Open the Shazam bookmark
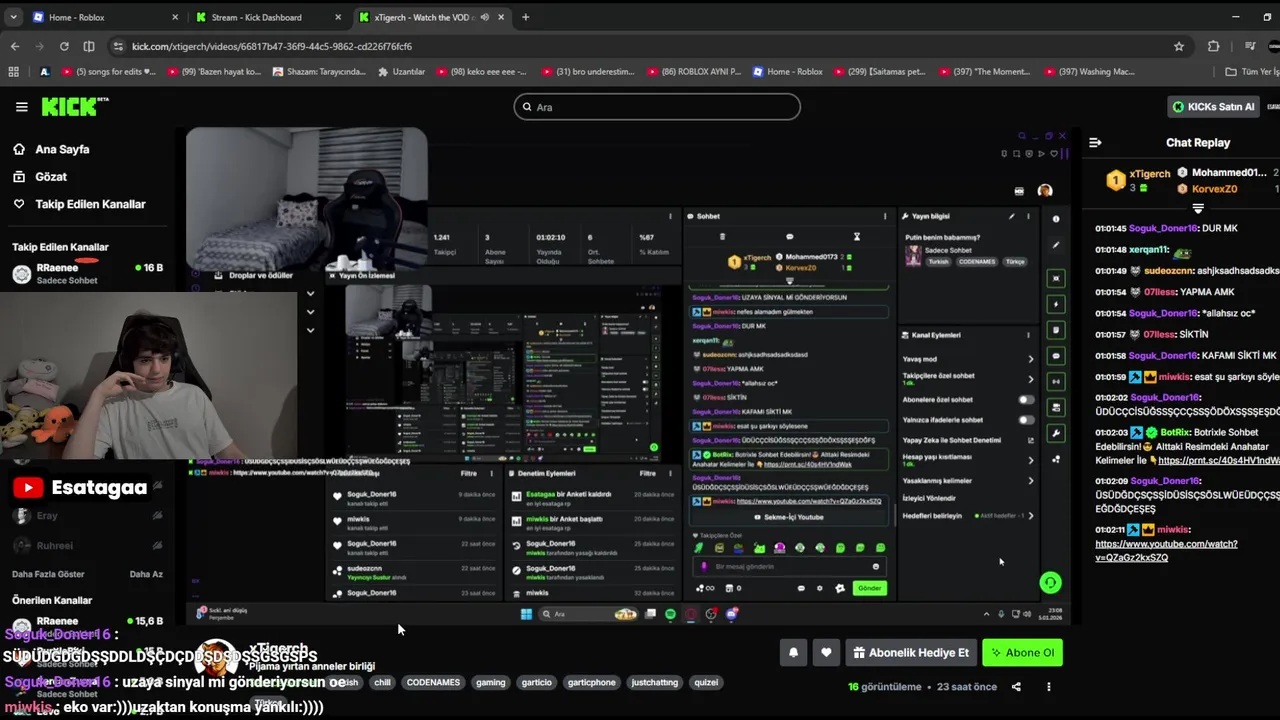1280x720 pixels. [317, 72]
